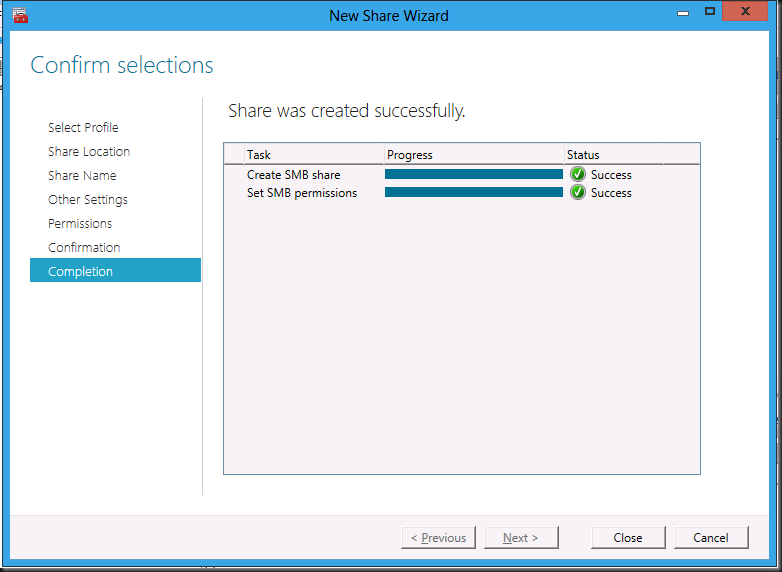Click the Previous button
782x572 pixels.
click(x=438, y=538)
